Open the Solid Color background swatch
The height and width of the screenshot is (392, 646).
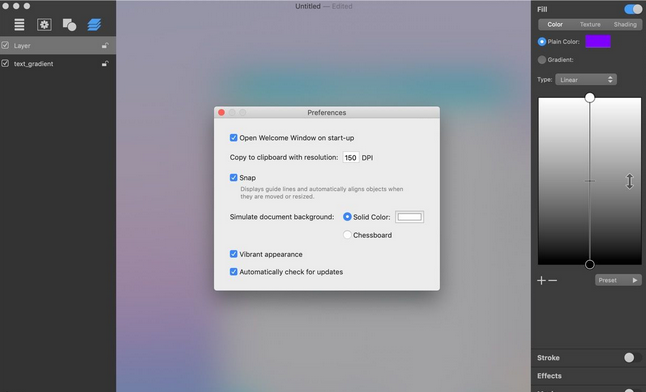pos(410,217)
